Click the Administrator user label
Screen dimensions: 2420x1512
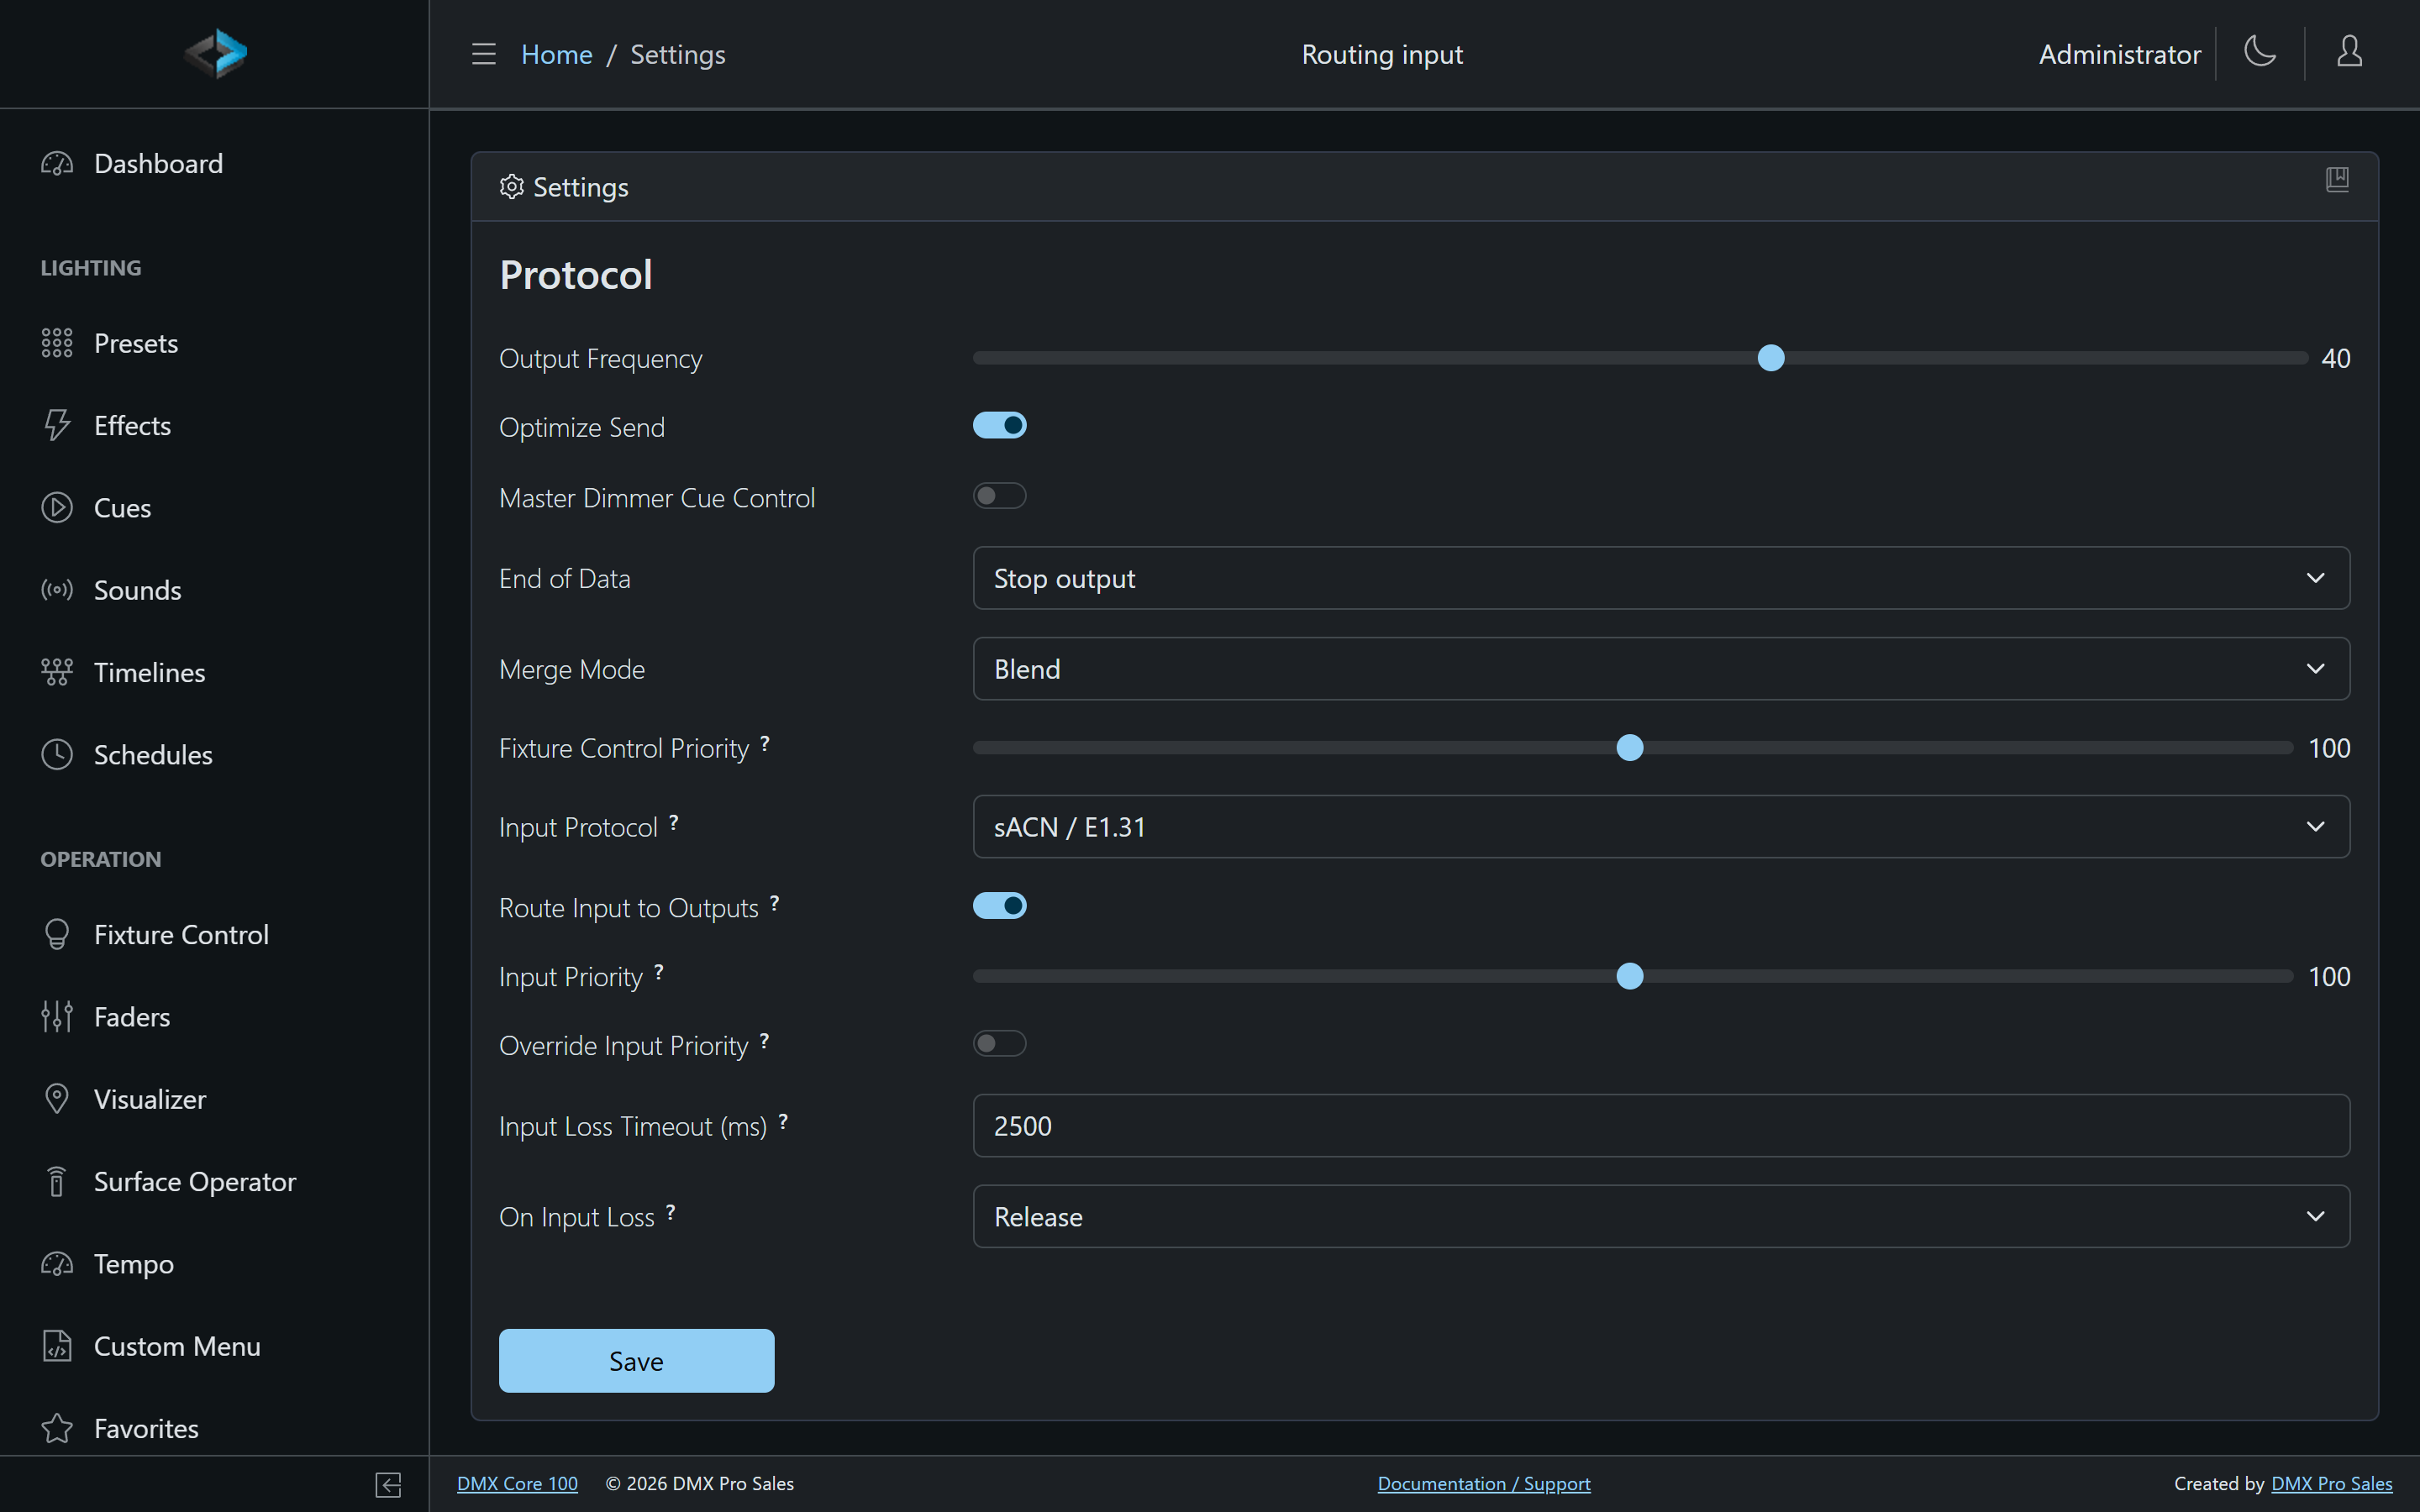tap(2120, 54)
